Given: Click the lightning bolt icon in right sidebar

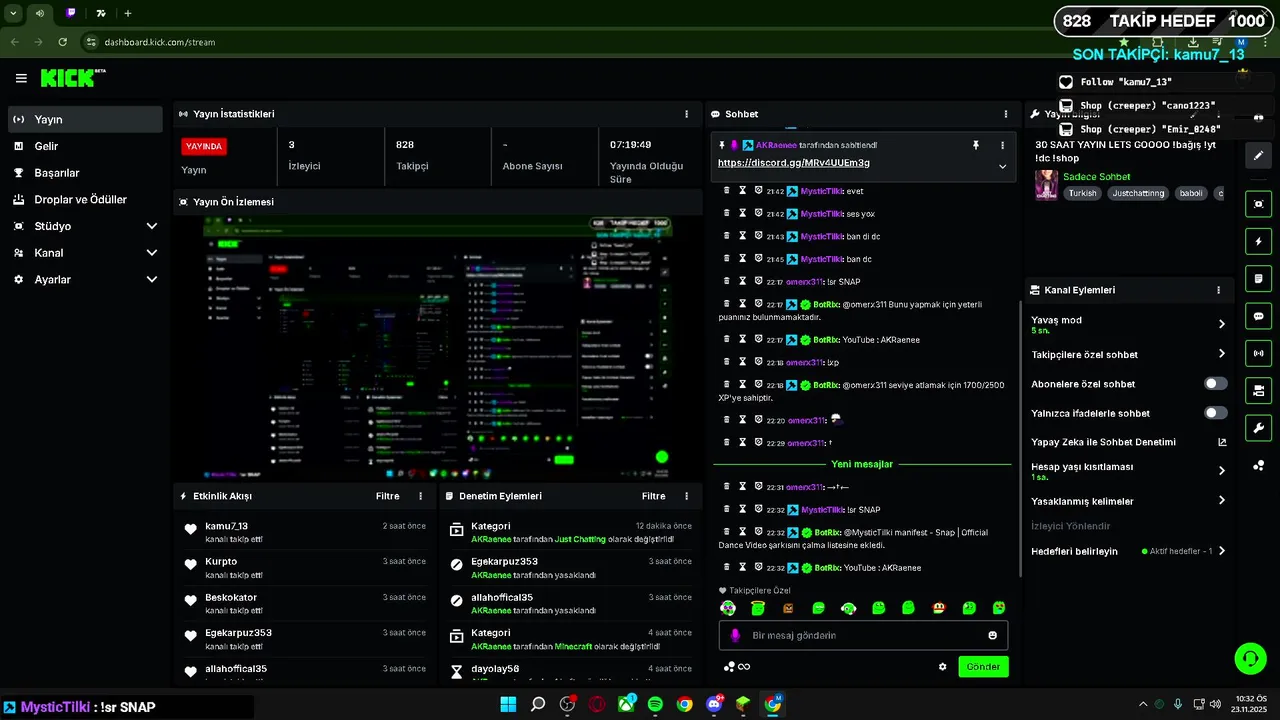Looking at the screenshot, I should tap(1258, 241).
